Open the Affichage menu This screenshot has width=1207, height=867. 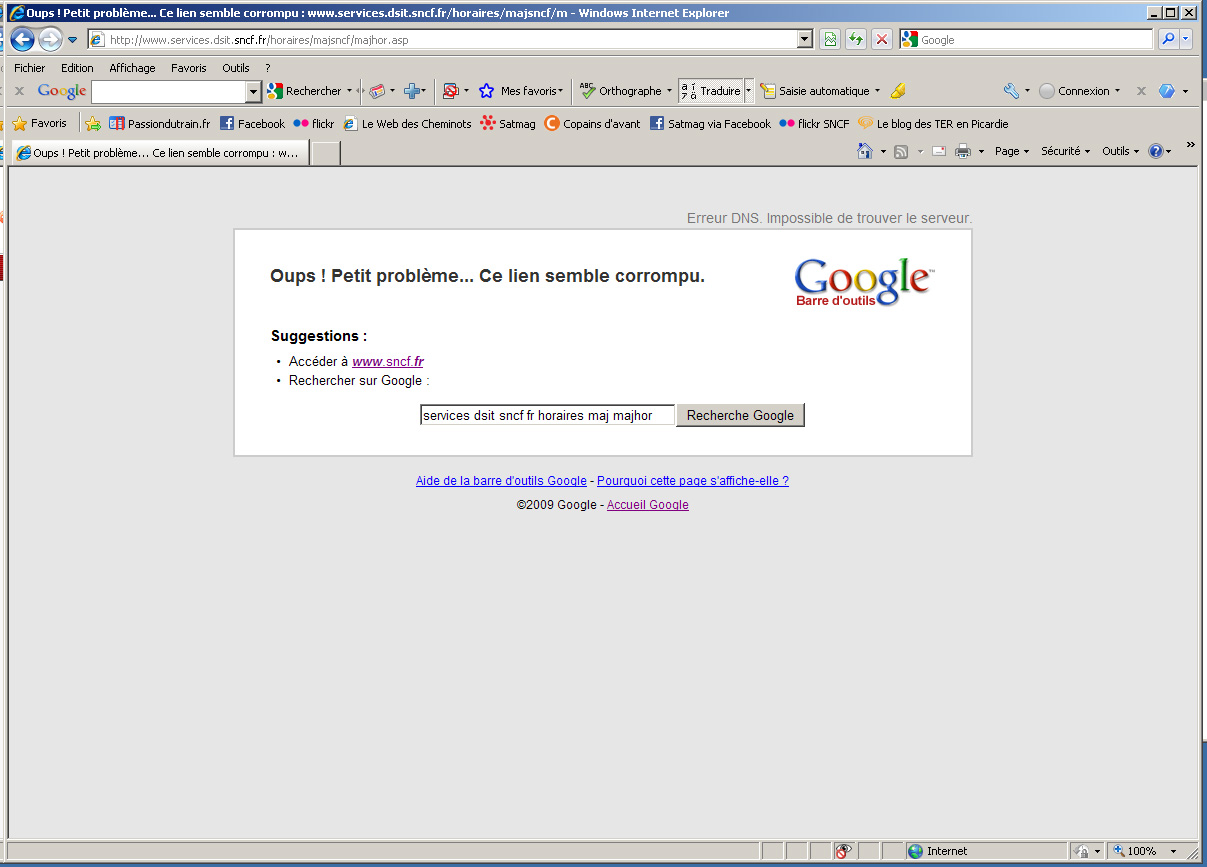tap(132, 68)
